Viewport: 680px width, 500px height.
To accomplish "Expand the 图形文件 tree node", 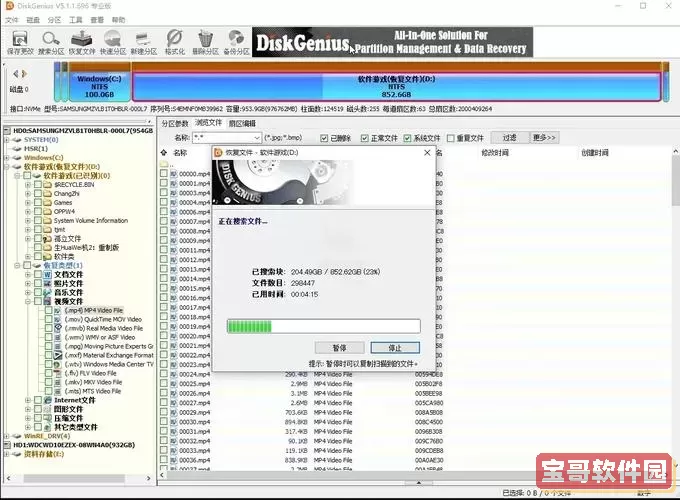I will click(28, 409).
